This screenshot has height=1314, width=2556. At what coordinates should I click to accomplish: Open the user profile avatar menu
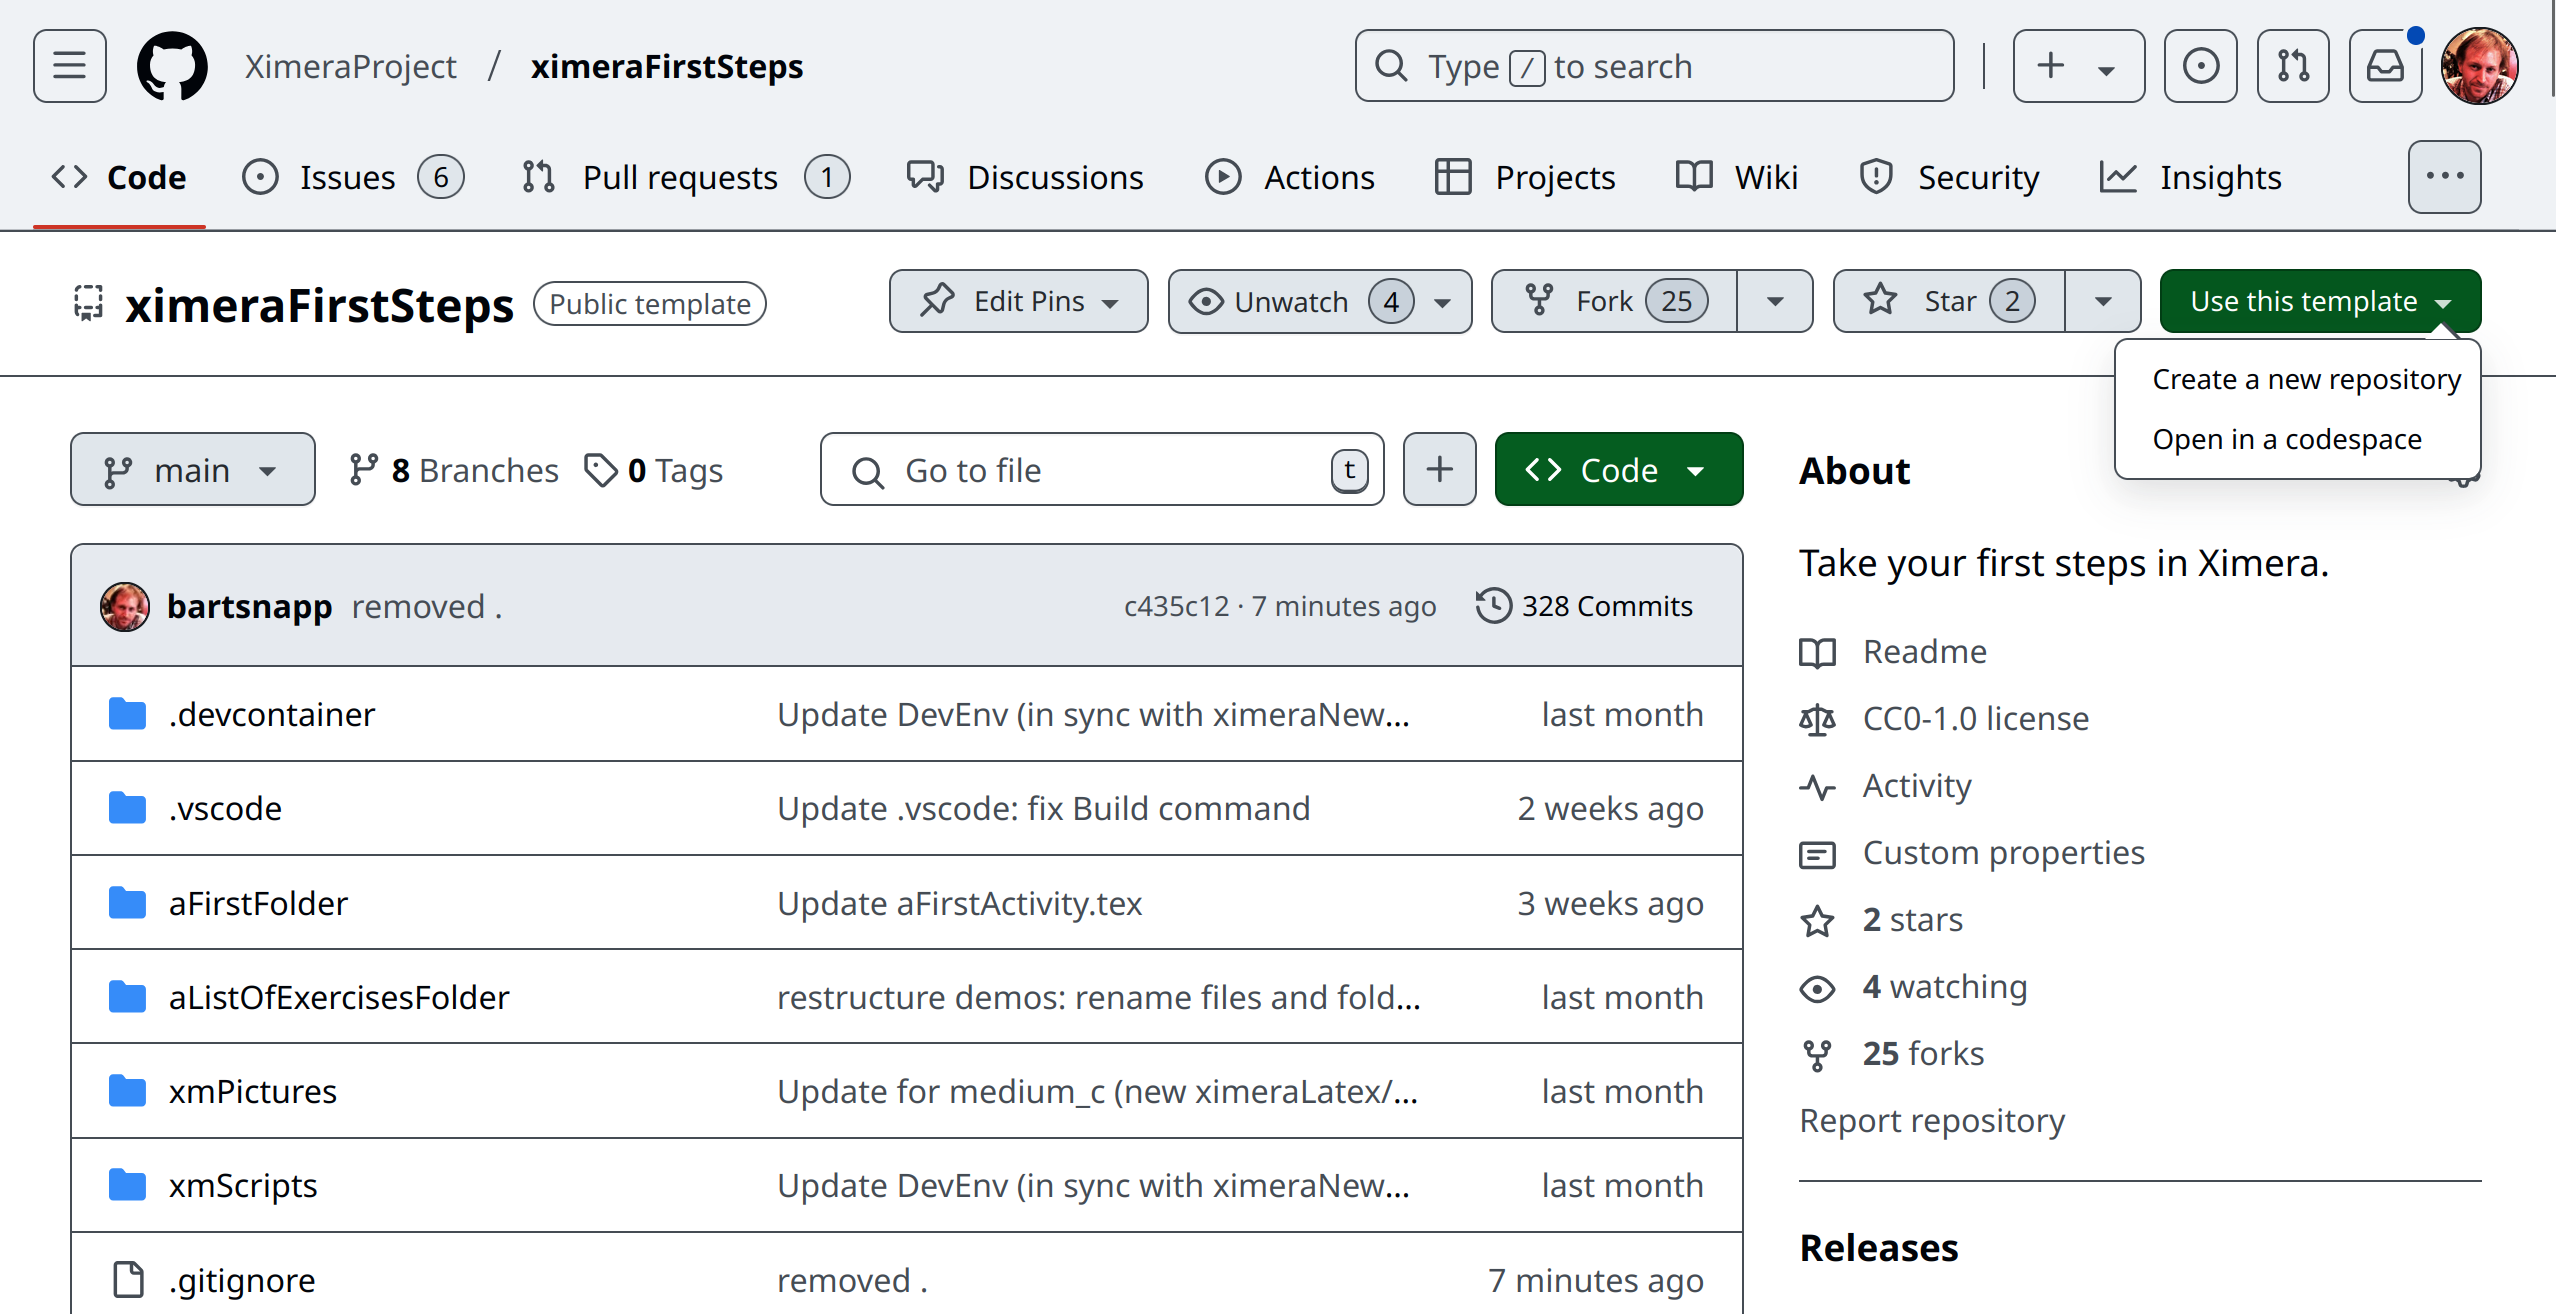pyautogui.click(x=2479, y=66)
